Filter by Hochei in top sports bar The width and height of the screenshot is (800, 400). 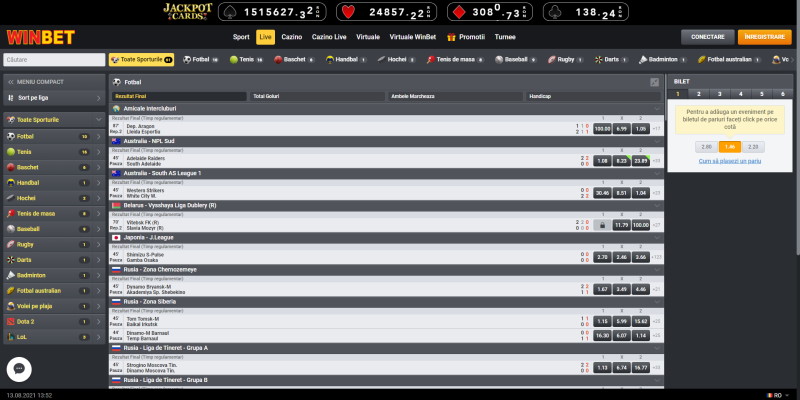(x=396, y=60)
